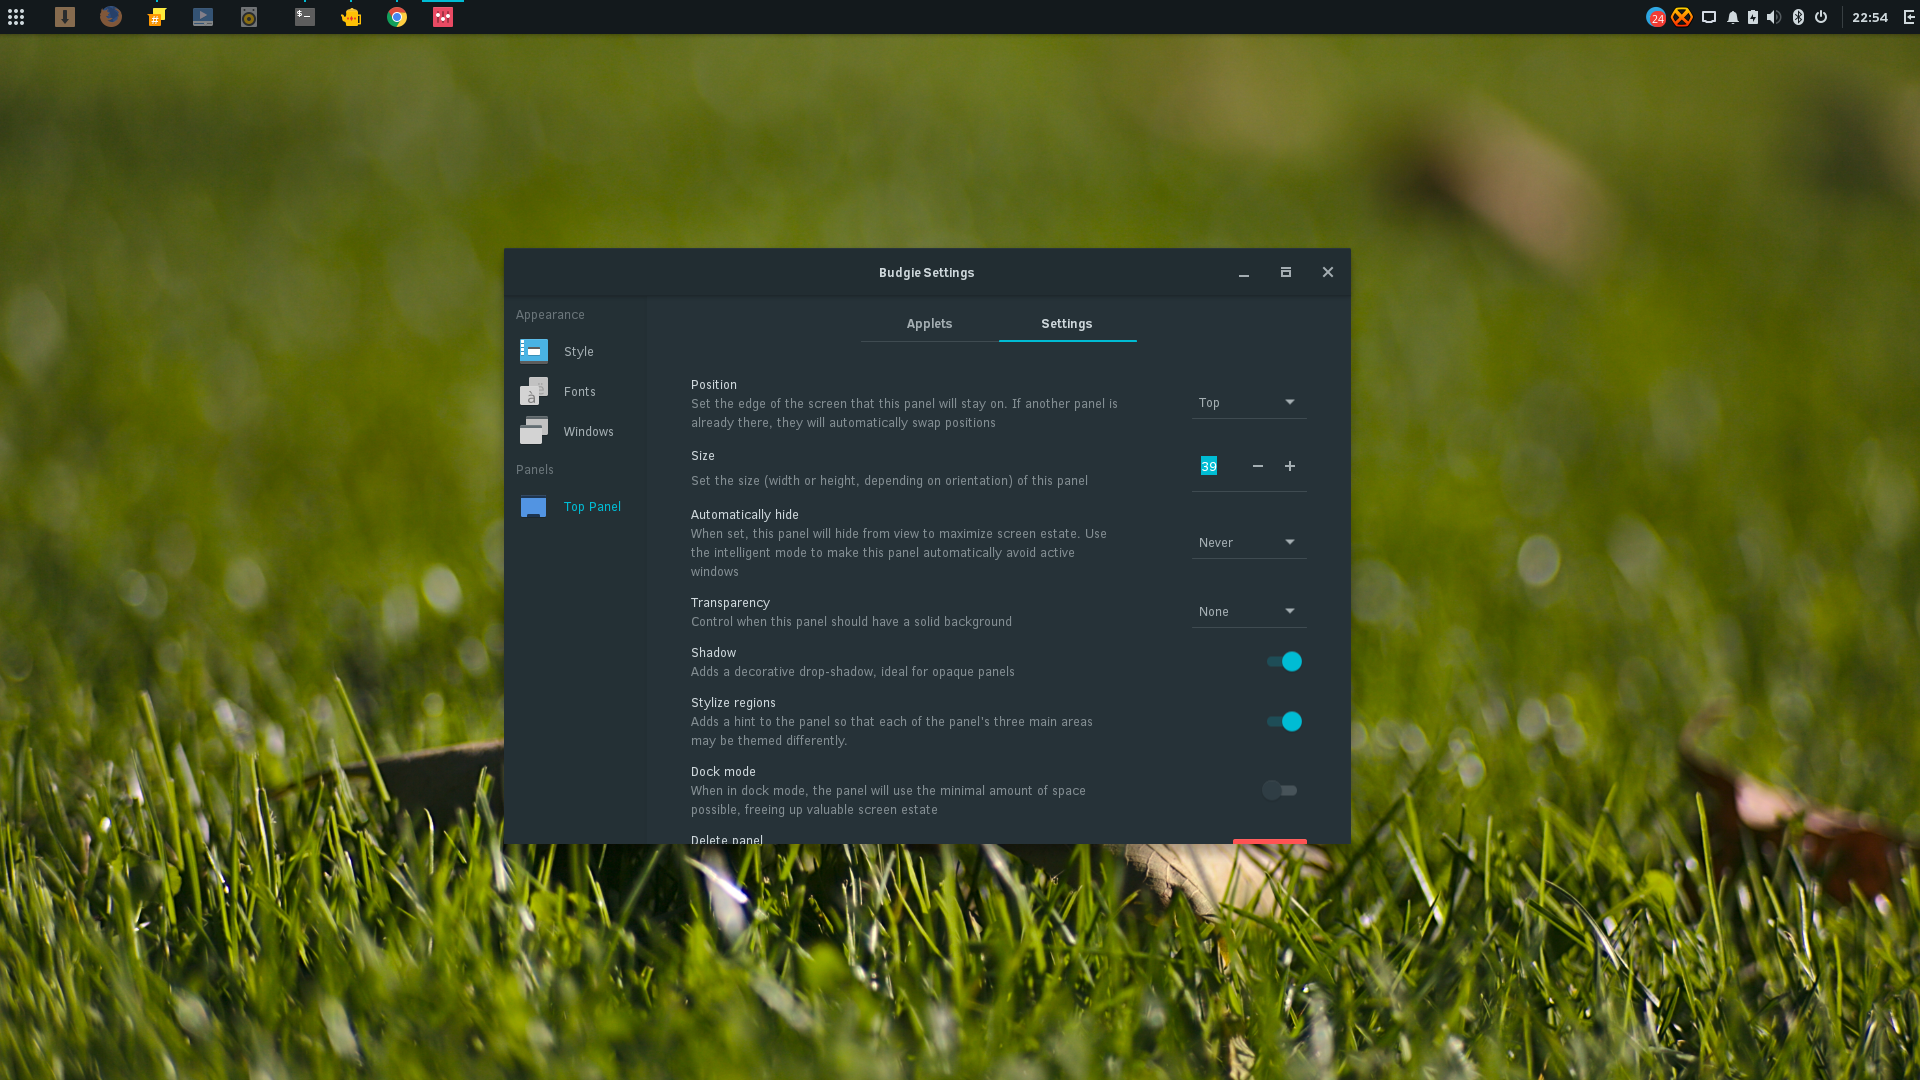This screenshot has height=1080, width=1920.
Task: Switch to the Applets tab
Action: [929, 323]
